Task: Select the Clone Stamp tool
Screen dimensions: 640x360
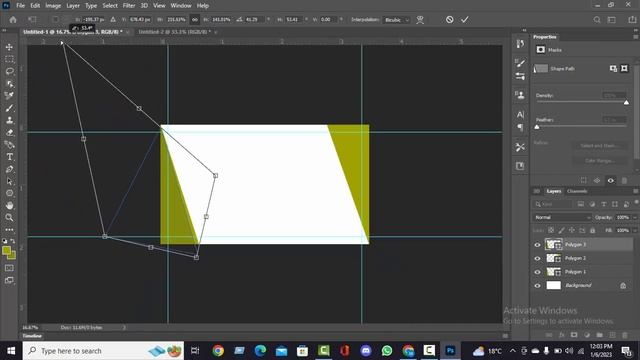Action: click(x=9, y=120)
